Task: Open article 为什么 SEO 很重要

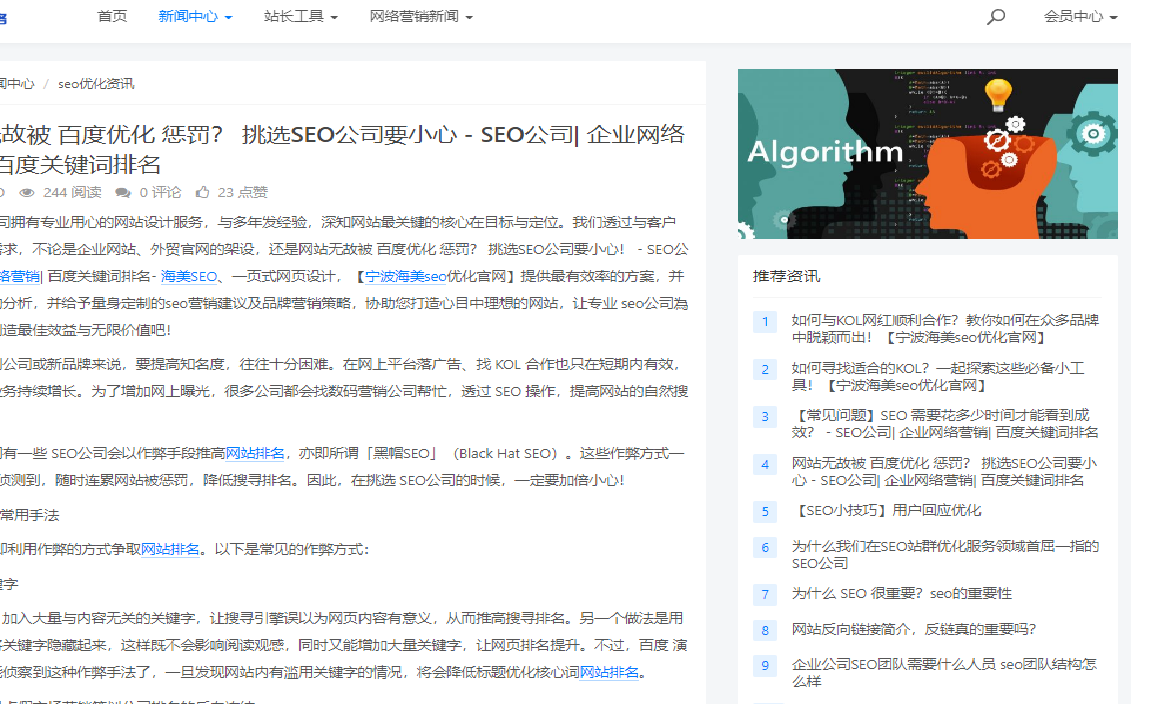Action: tap(901, 593)
